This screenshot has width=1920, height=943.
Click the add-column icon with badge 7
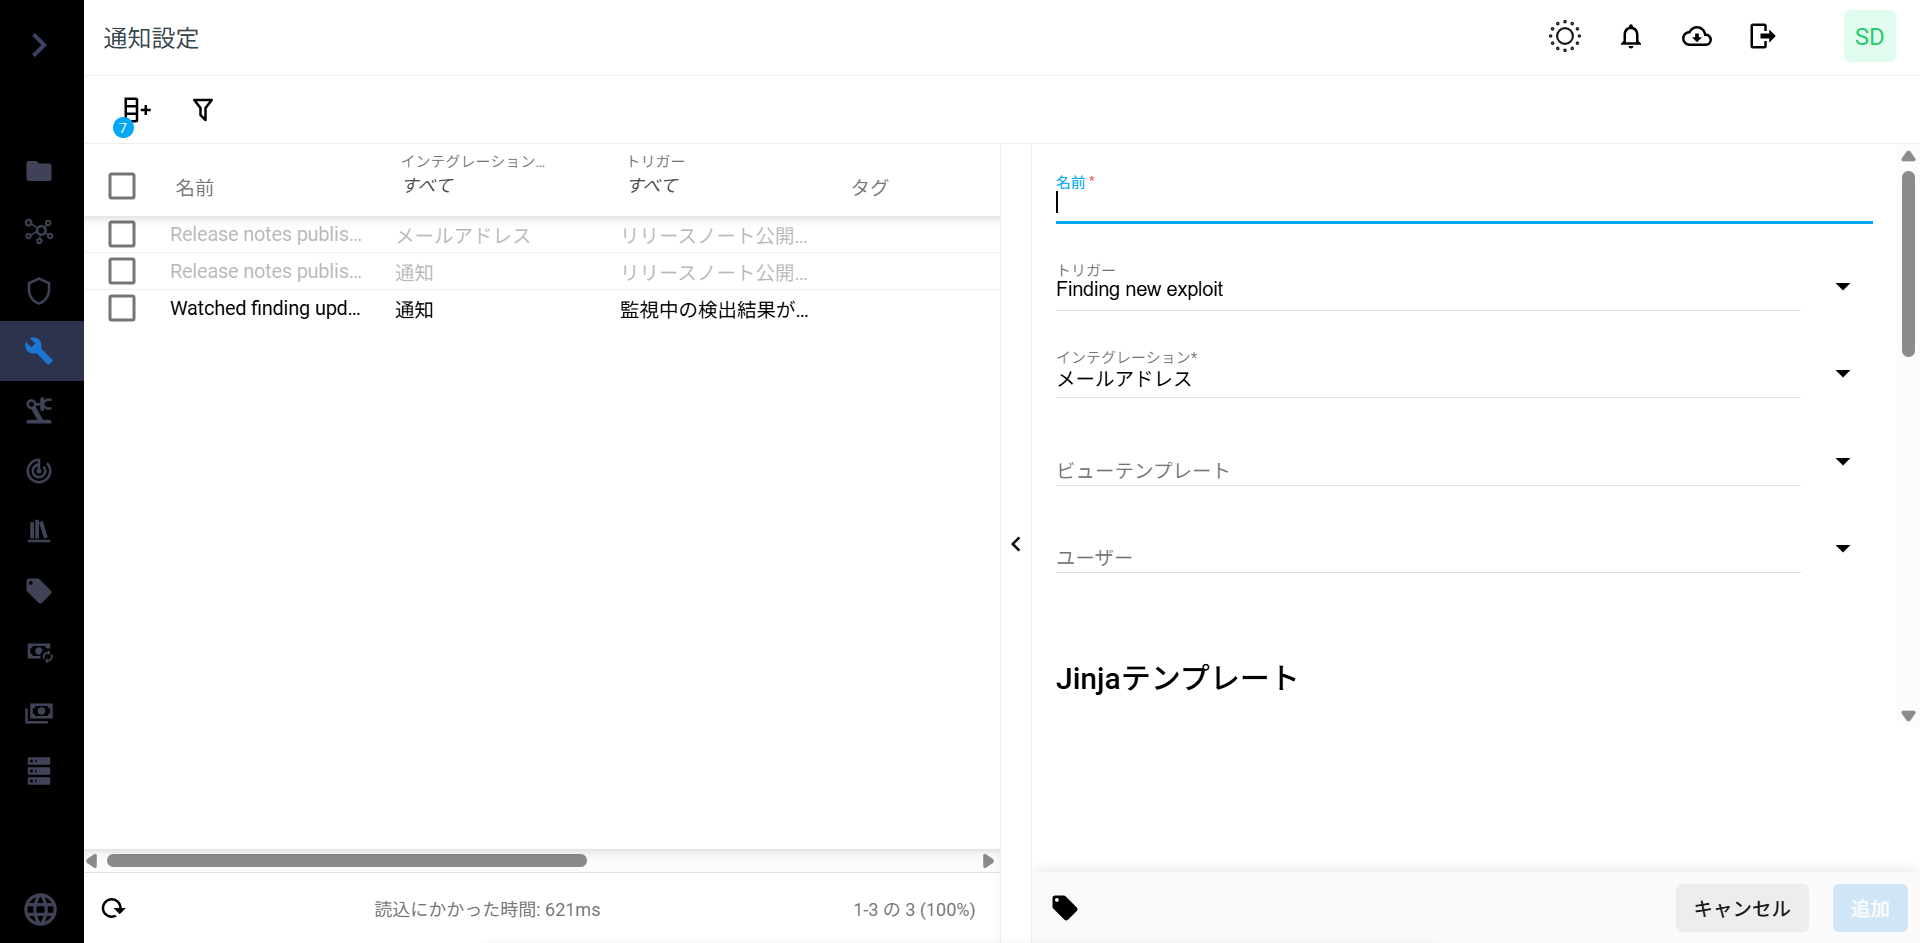[x=134, y=109]
